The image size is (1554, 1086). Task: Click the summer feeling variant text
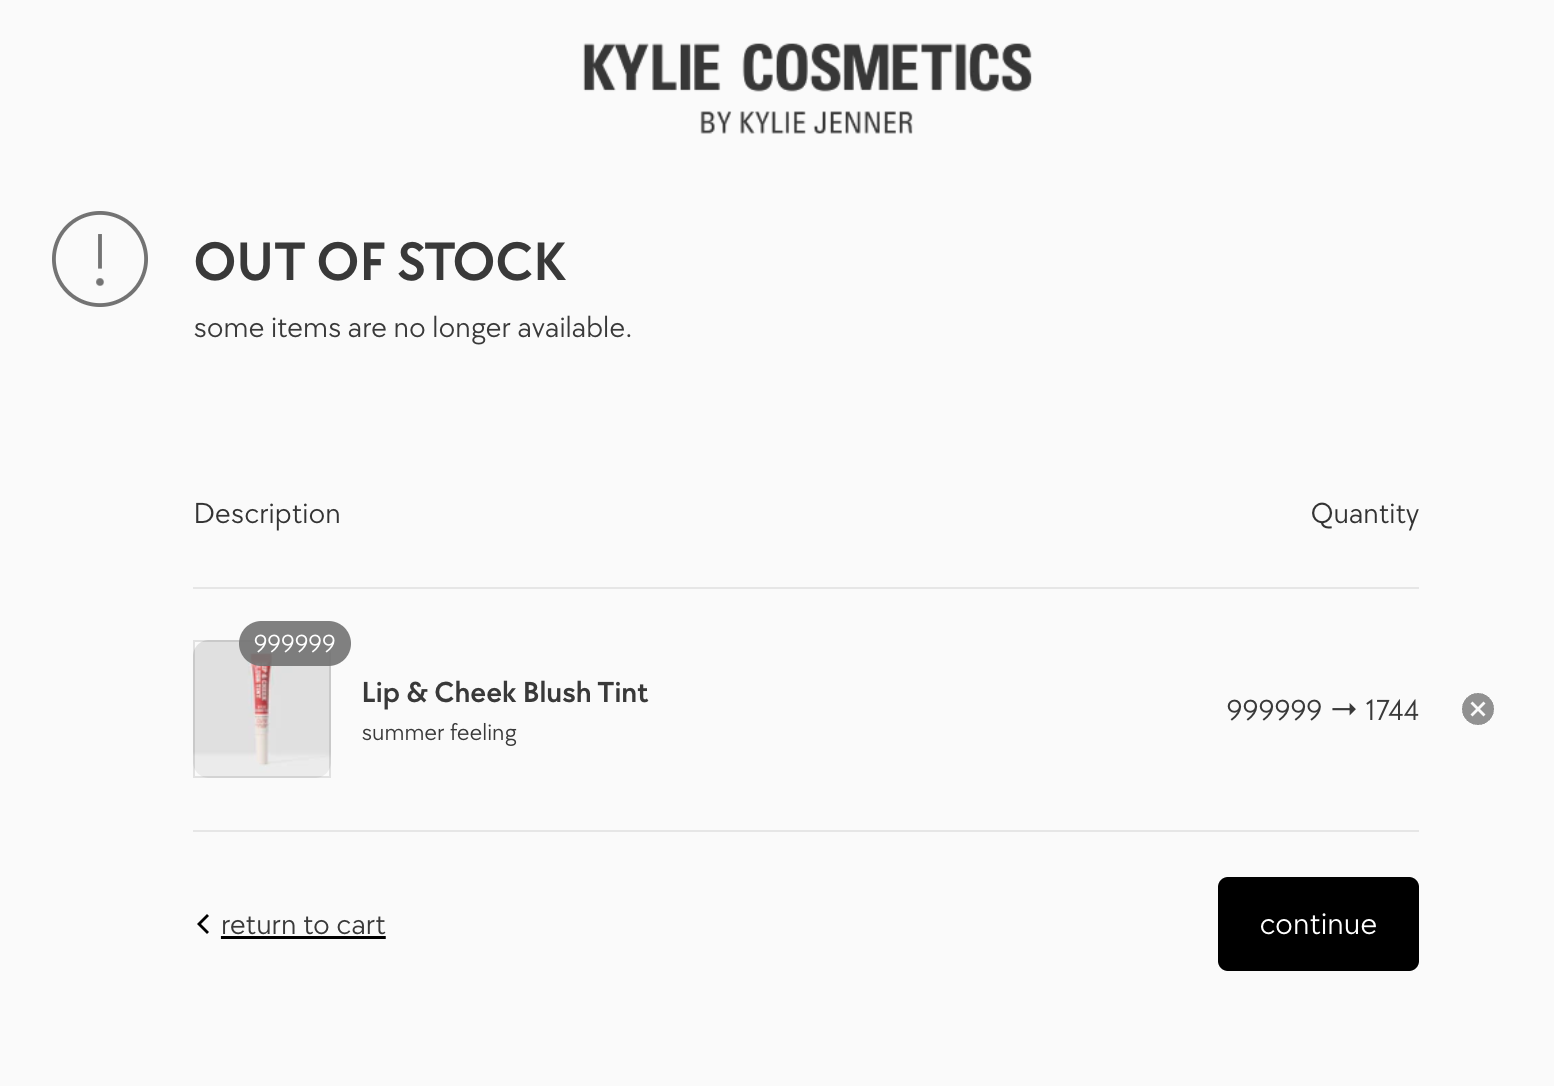(439, 733)
